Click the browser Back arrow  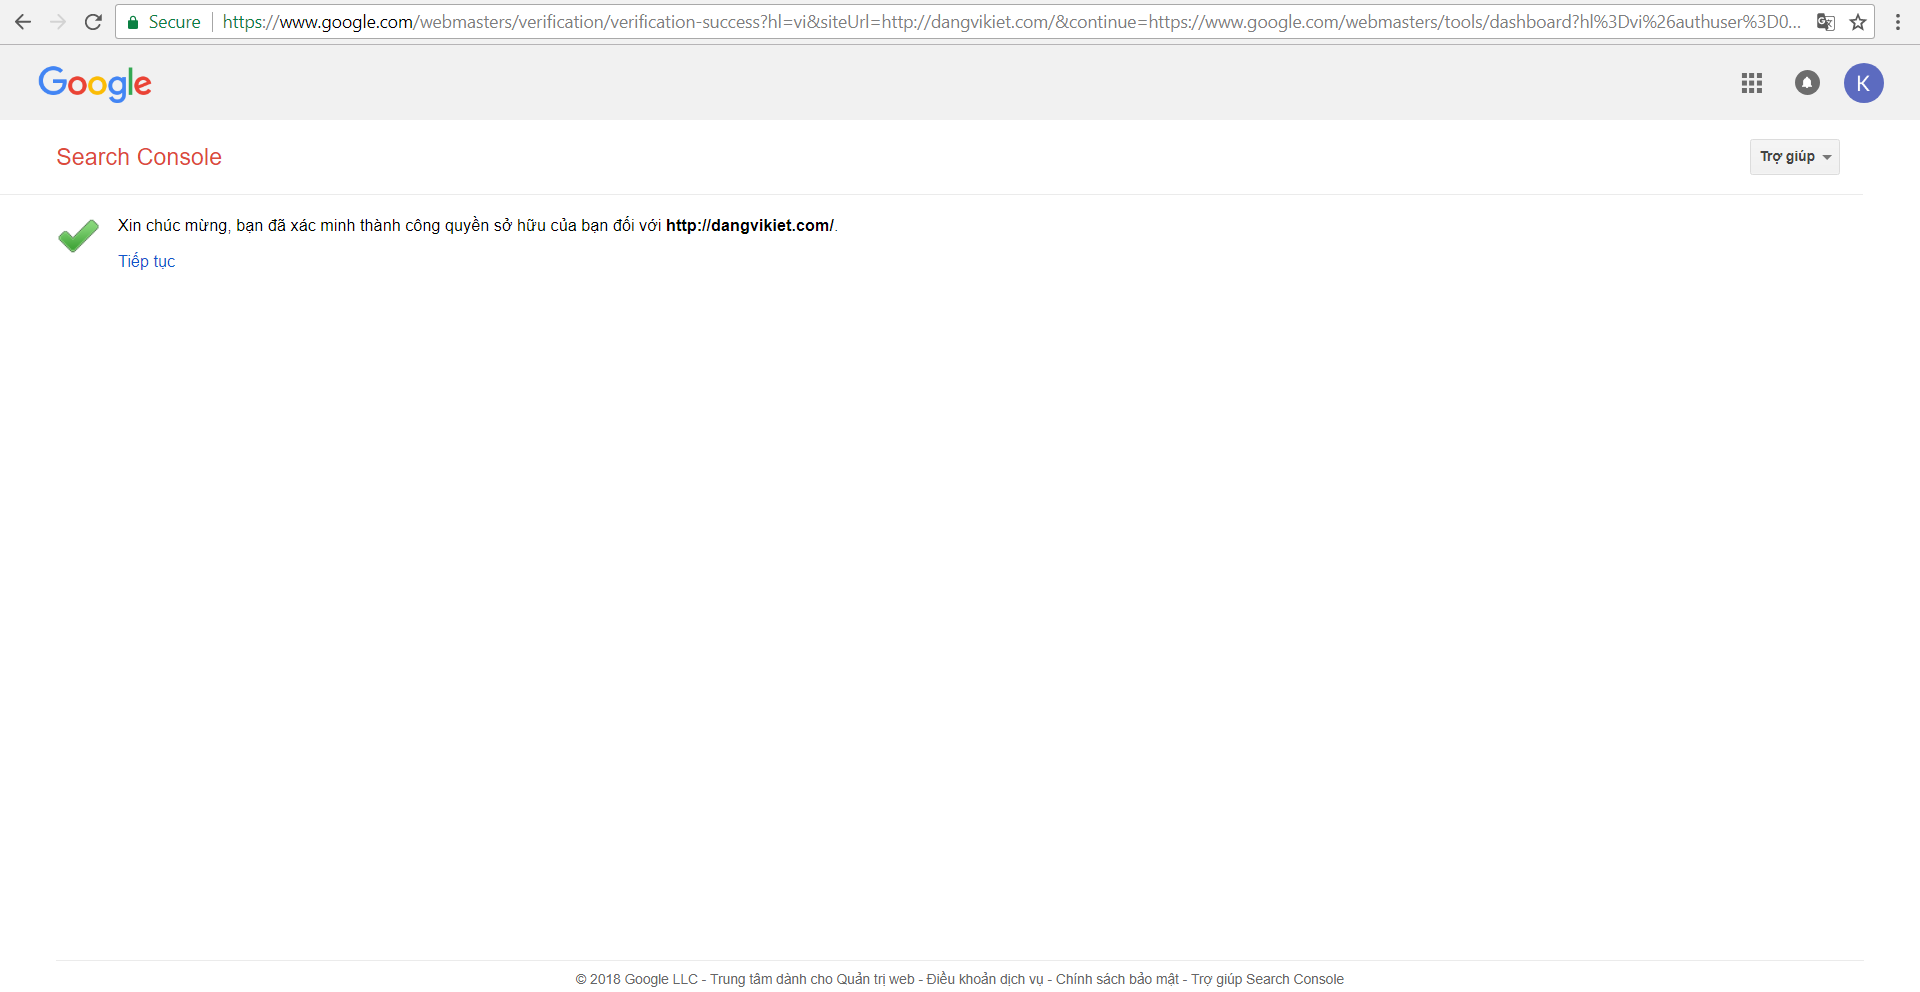[x=23, y=22]
